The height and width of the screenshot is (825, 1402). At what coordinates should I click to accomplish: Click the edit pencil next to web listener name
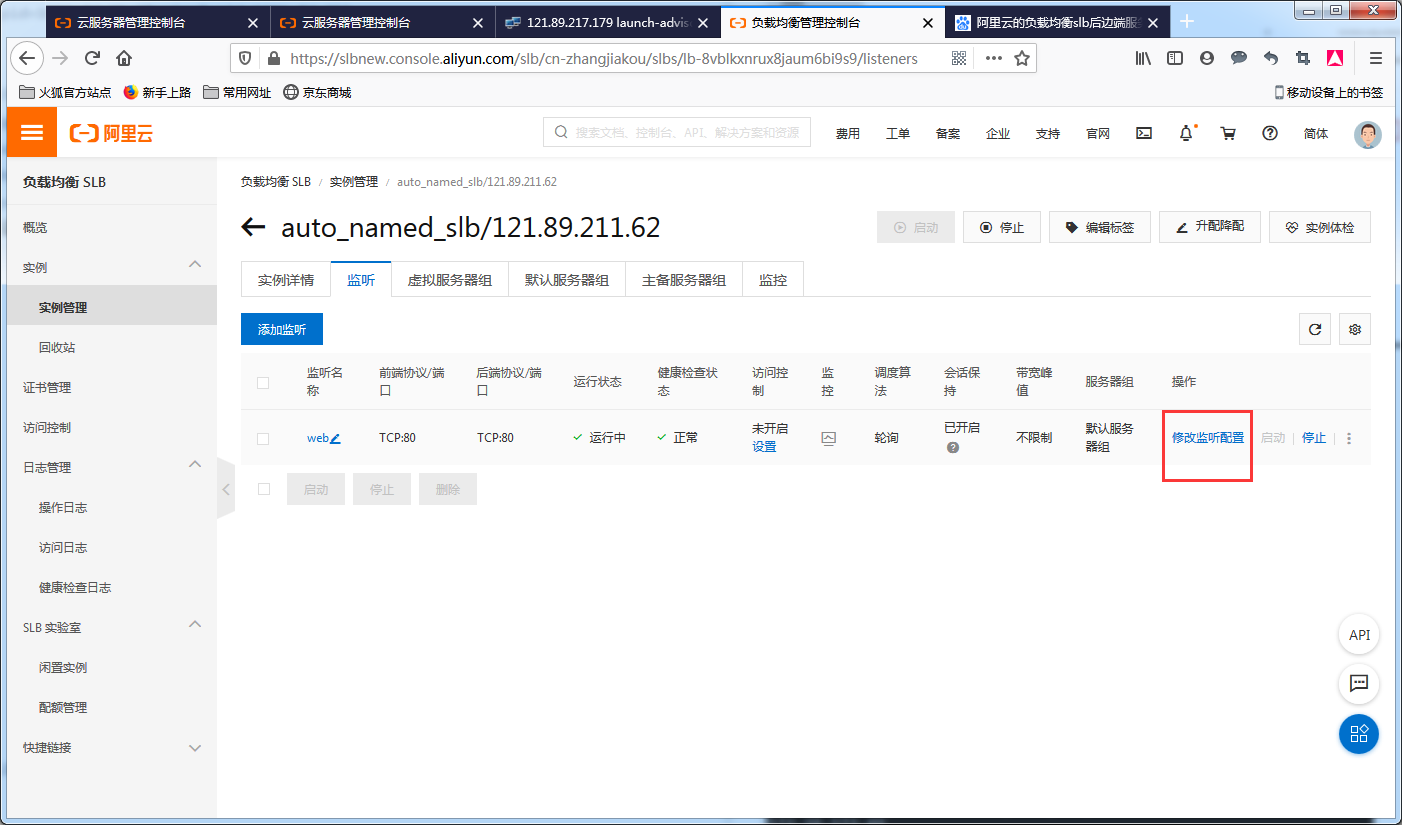coord(334,437)
